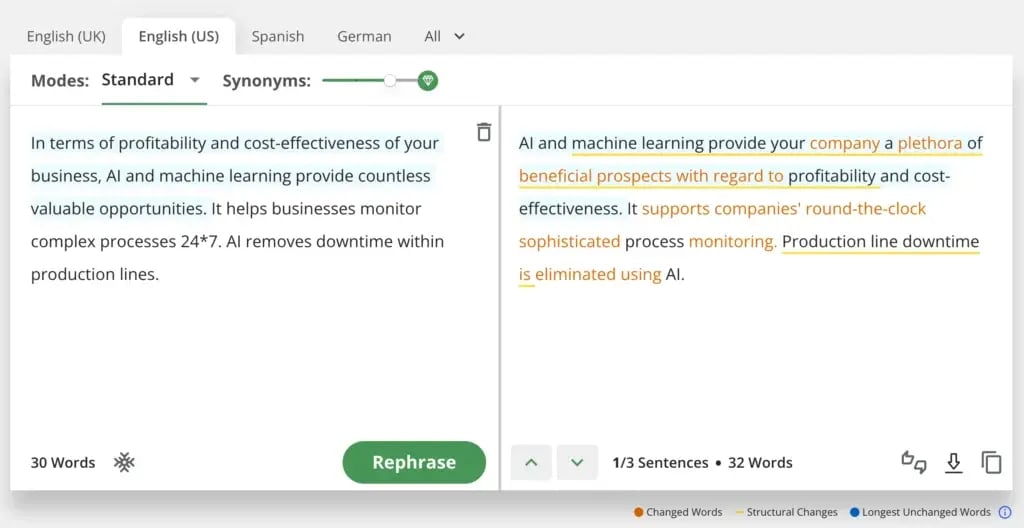Click the Structural Changes legend label
This screenshot has height=528, width=1024.
coord(791,512)
